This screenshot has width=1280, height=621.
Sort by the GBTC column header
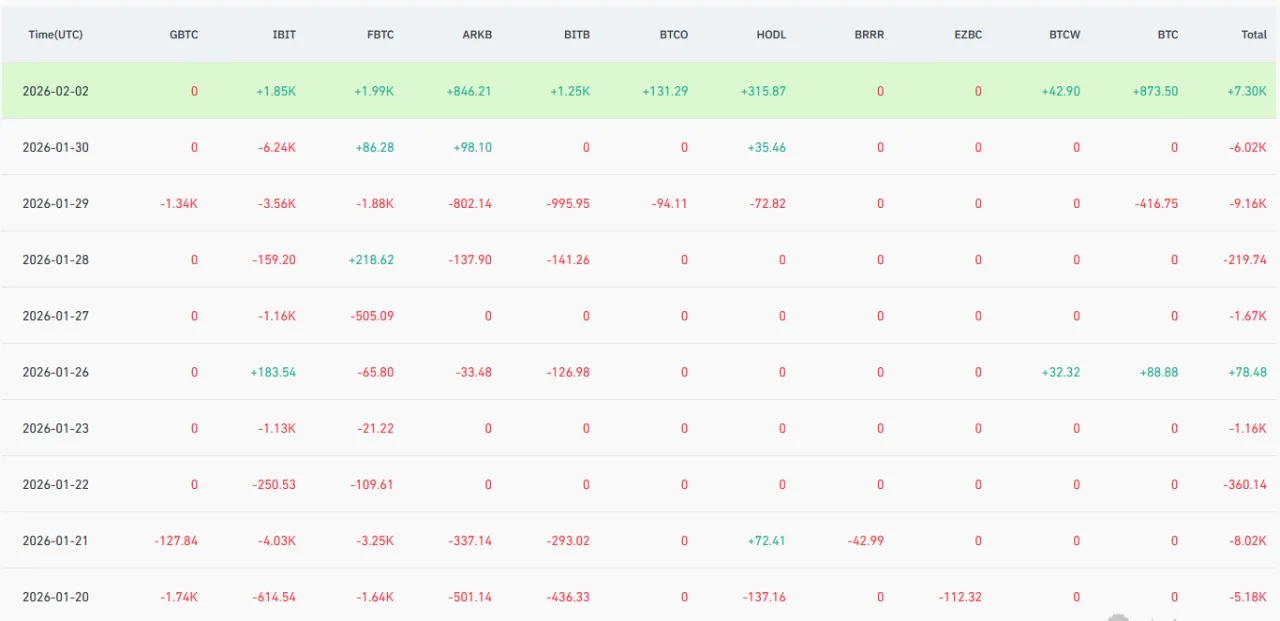tap(183, 34)
